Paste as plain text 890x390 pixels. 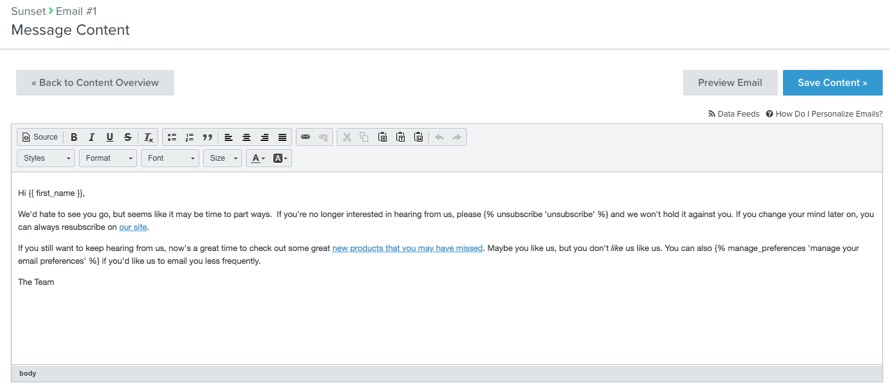click(401, 137)
